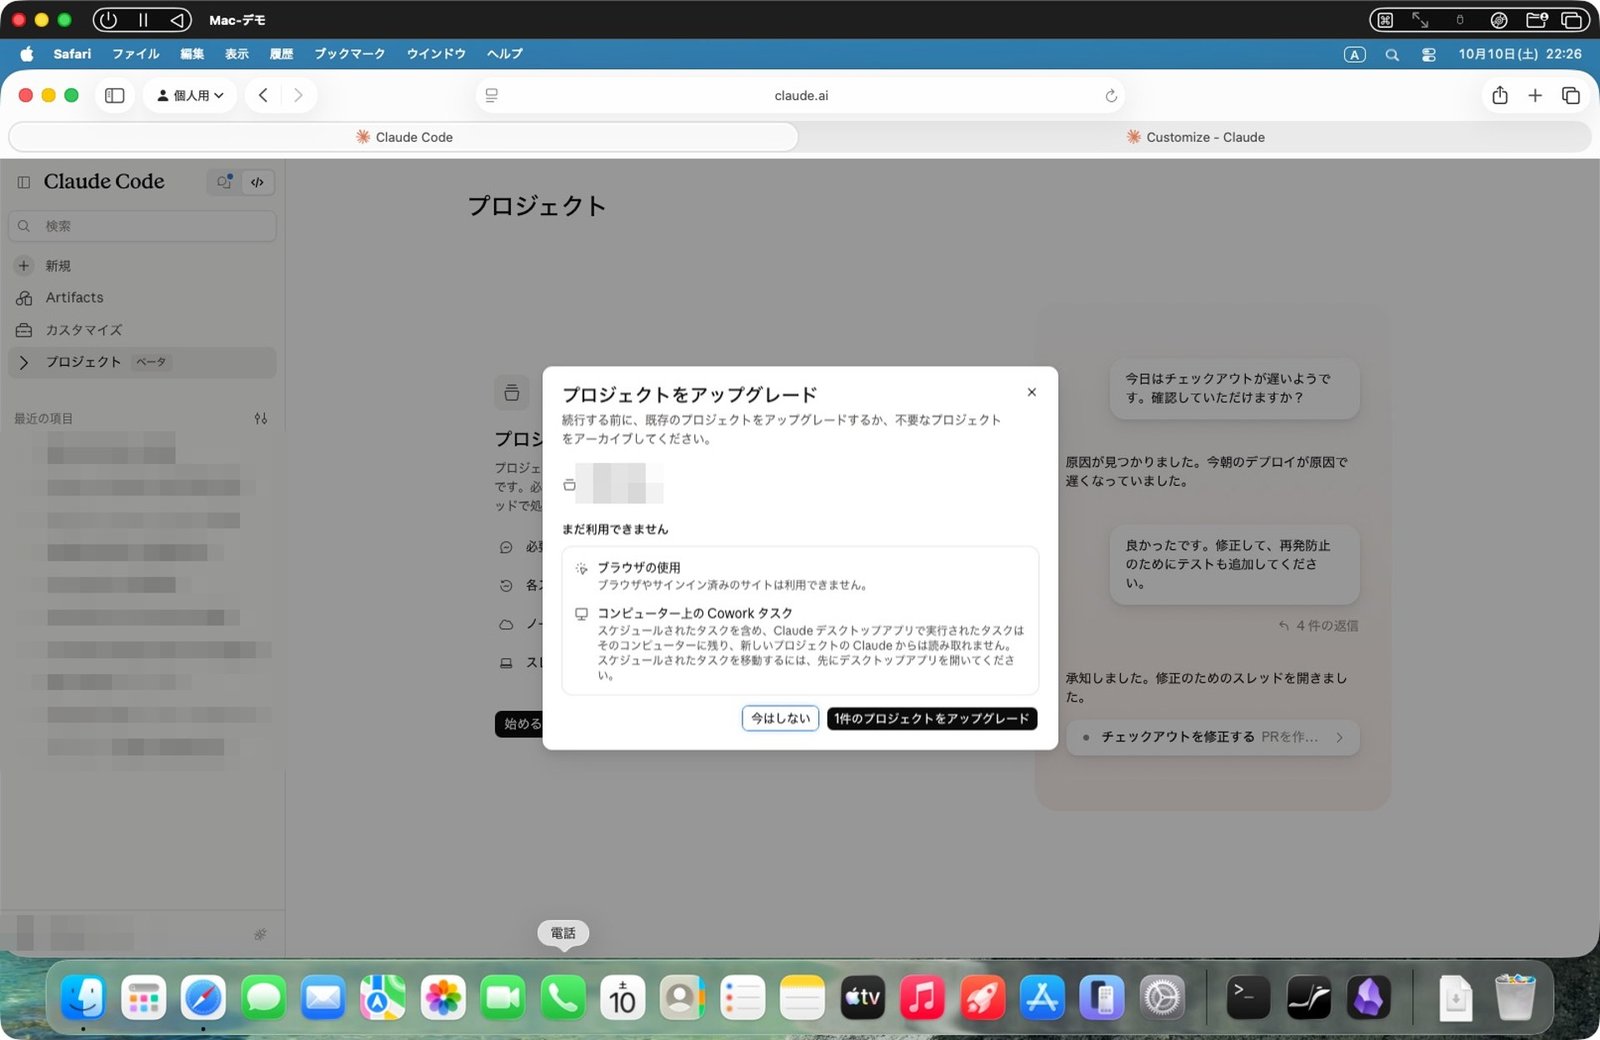The image size is (1600, 1040).
Task: Open the Safari share button
Action: pyautogui.click(x=1499, y=95)
